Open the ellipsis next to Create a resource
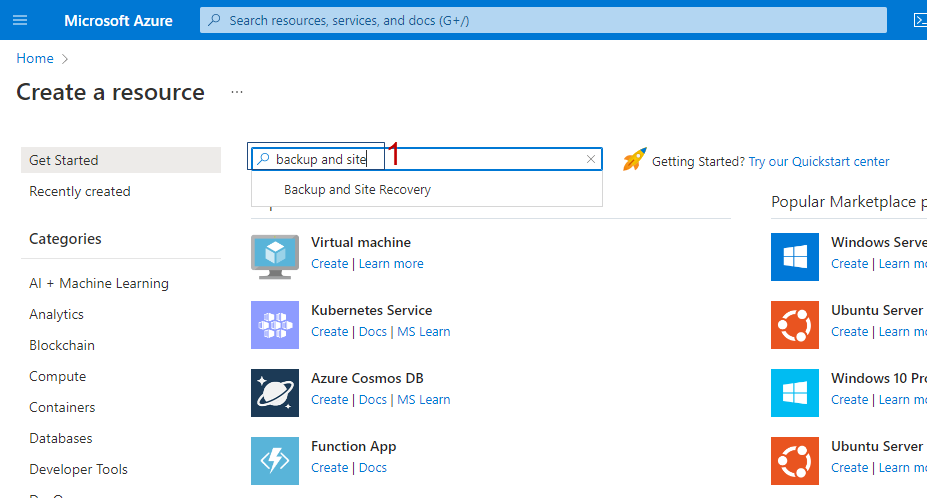927x498 pixels. tap(237, 92)
